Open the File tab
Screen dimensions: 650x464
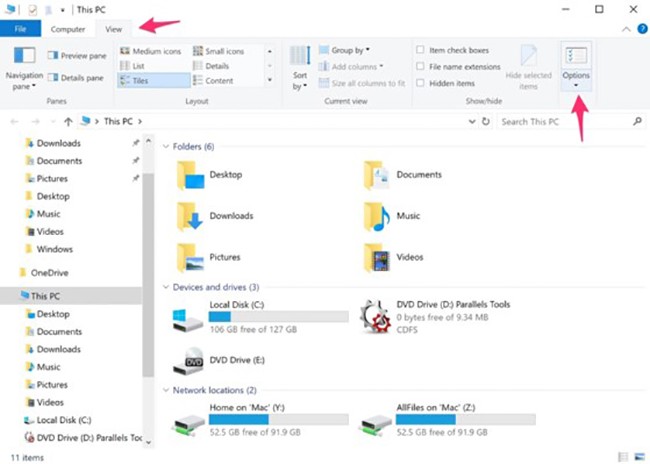tap(20, 29)
